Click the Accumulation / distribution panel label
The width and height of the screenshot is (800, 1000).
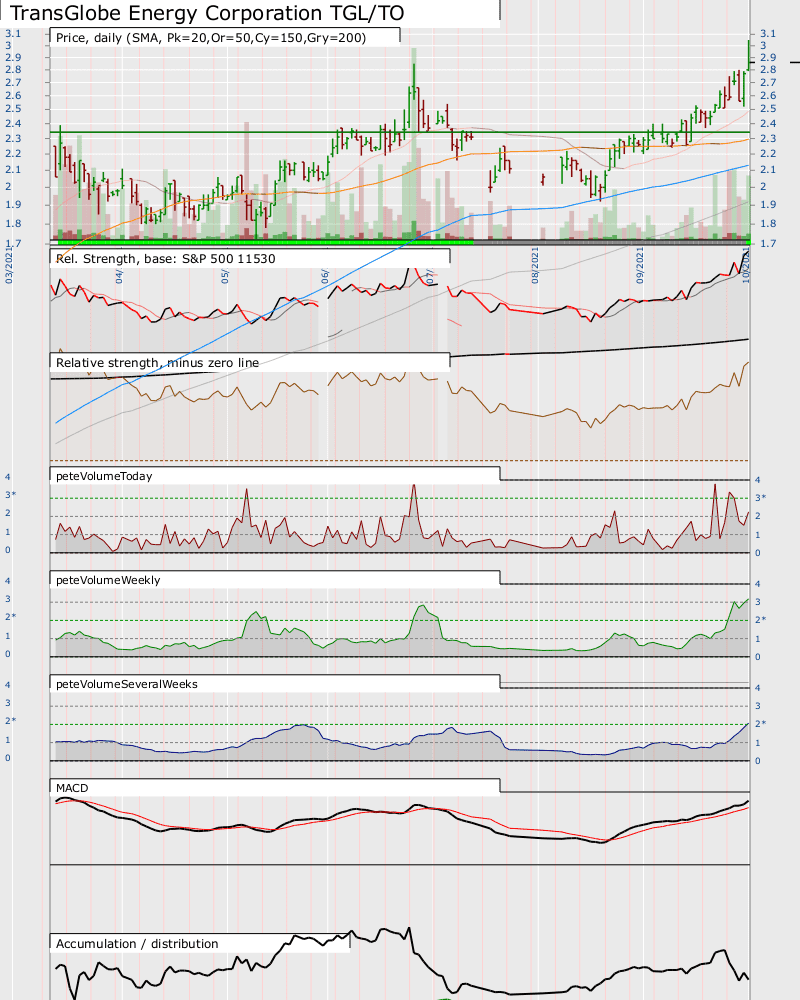coord(137,944)
